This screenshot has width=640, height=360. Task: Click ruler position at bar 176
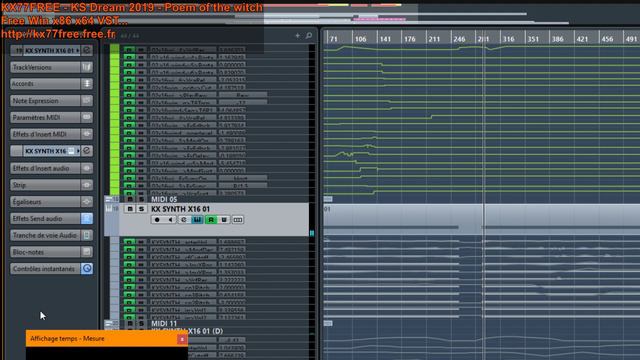coord(410,39)
